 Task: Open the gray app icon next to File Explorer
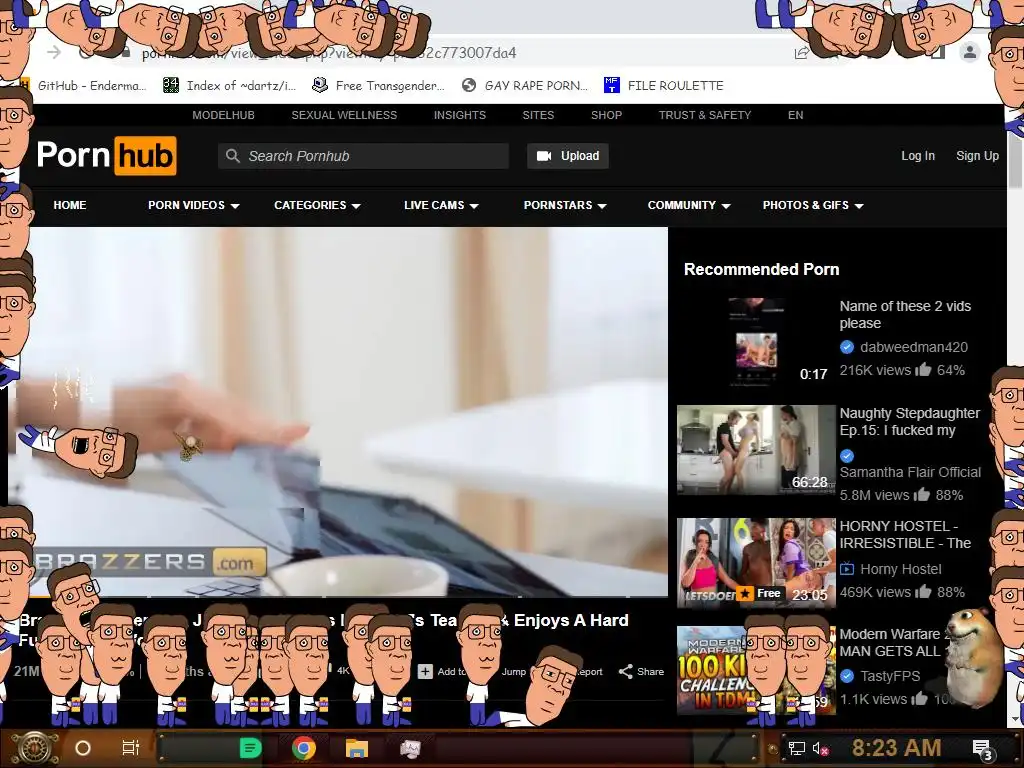coord(410,748)
